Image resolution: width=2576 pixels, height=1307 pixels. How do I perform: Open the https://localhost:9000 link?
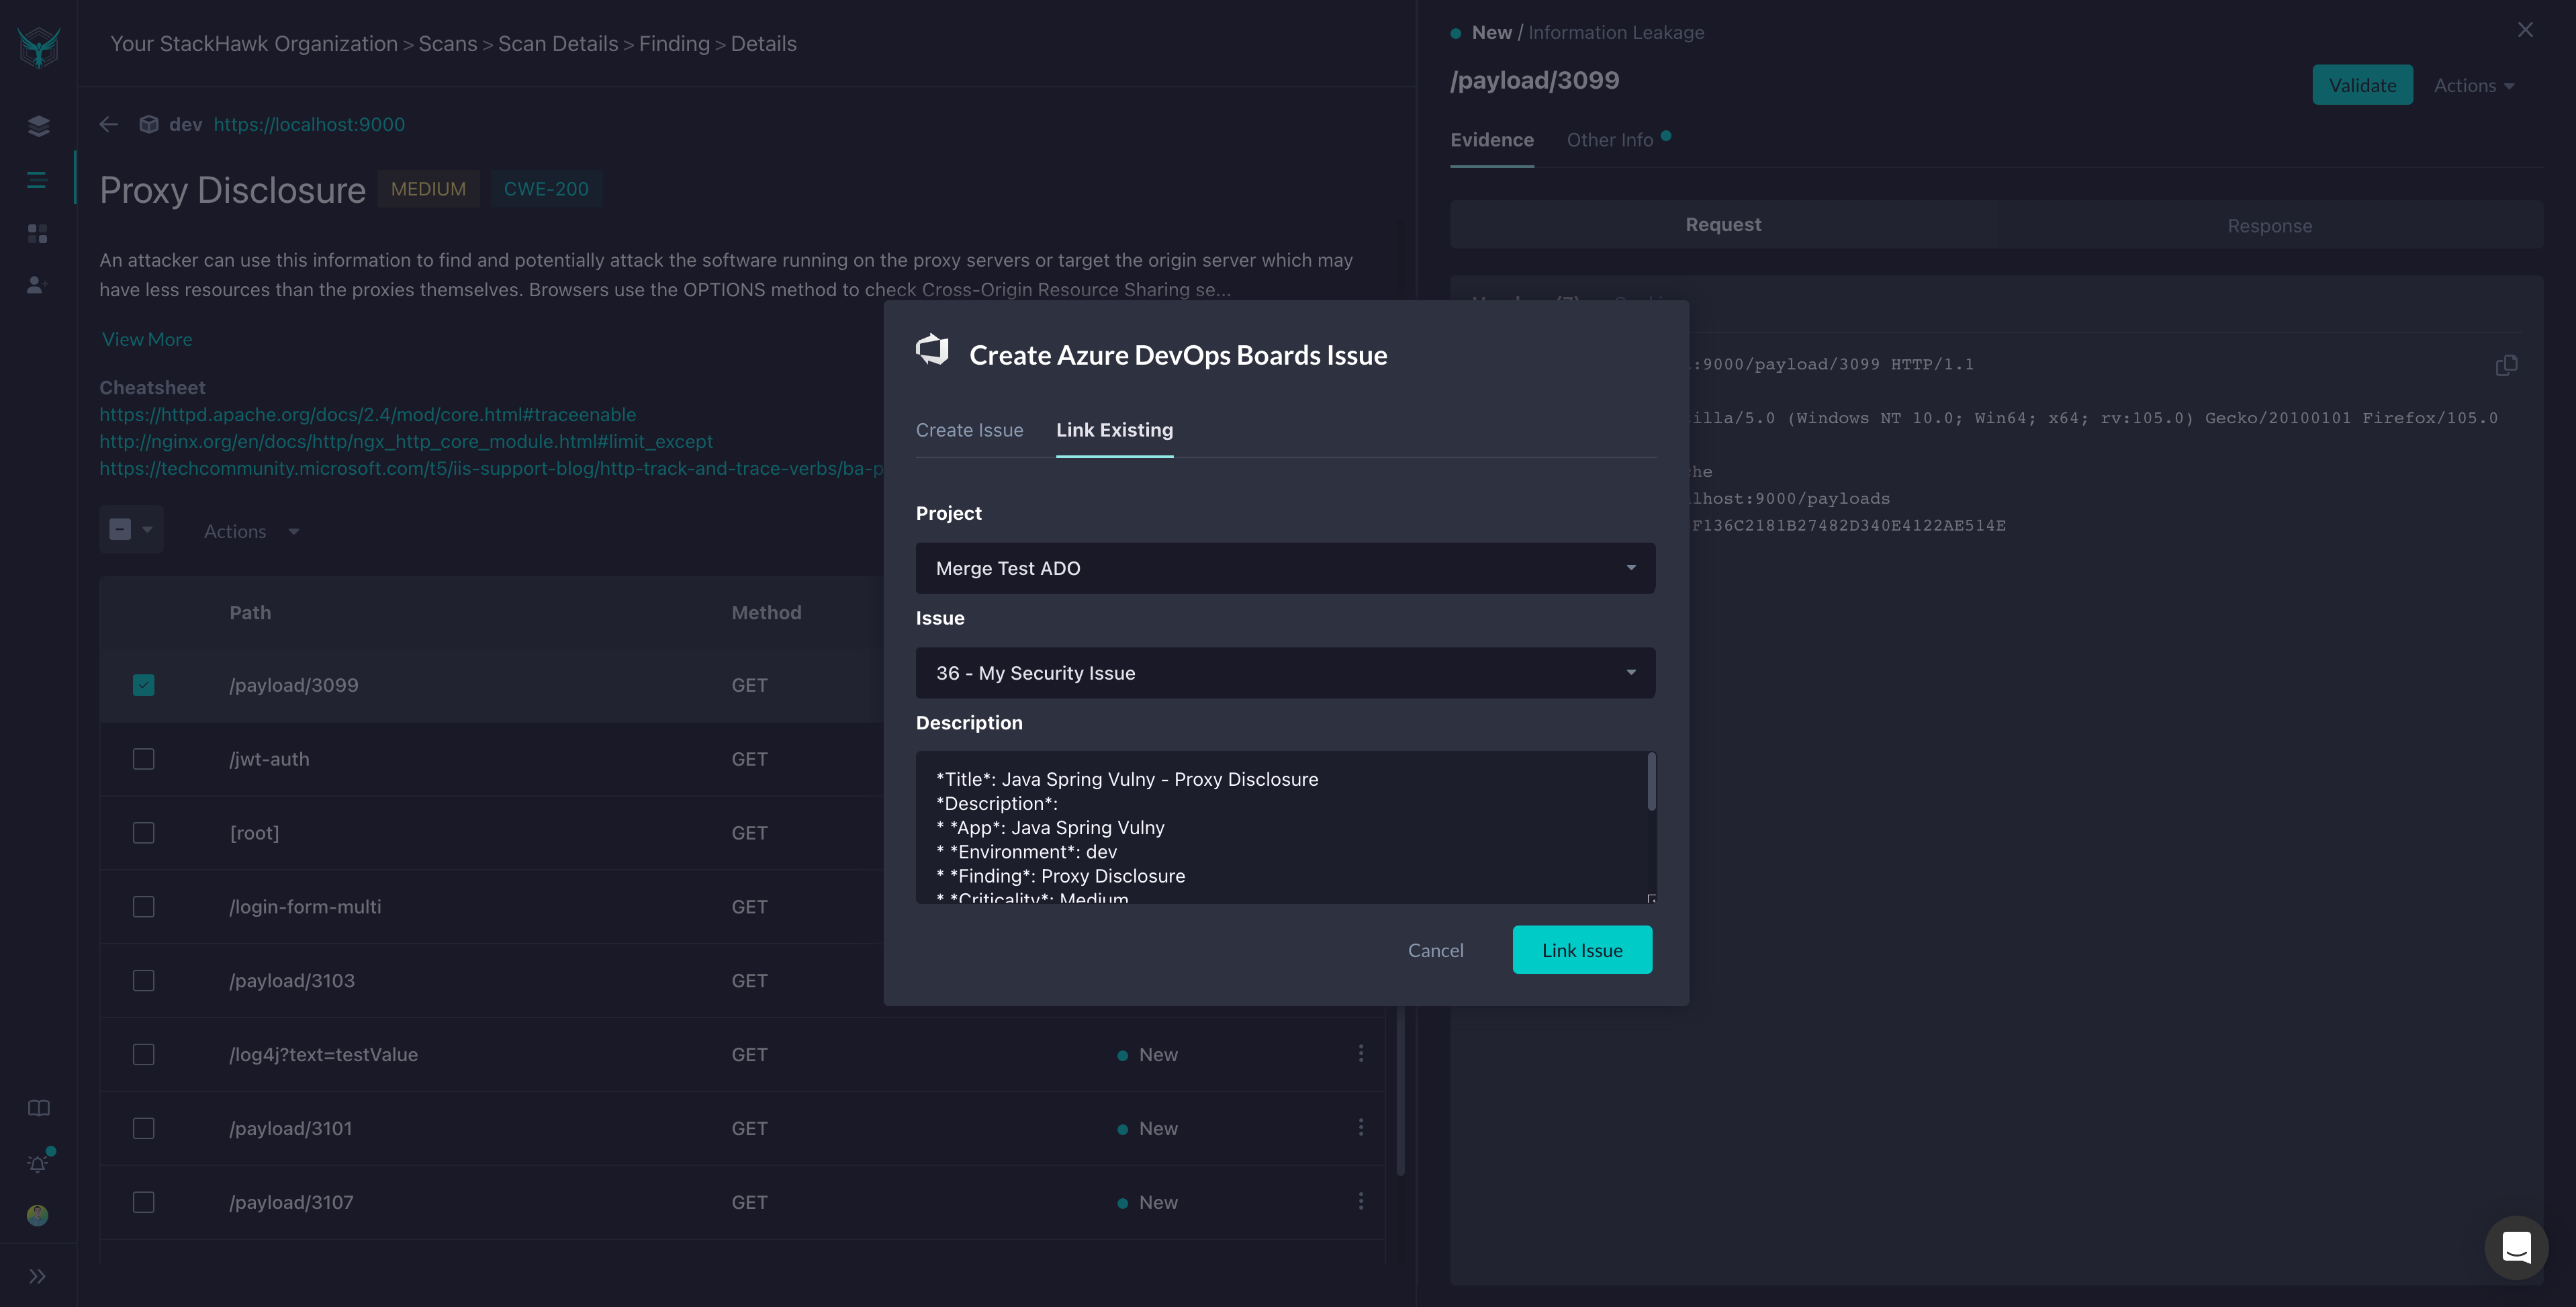[308, 124]
